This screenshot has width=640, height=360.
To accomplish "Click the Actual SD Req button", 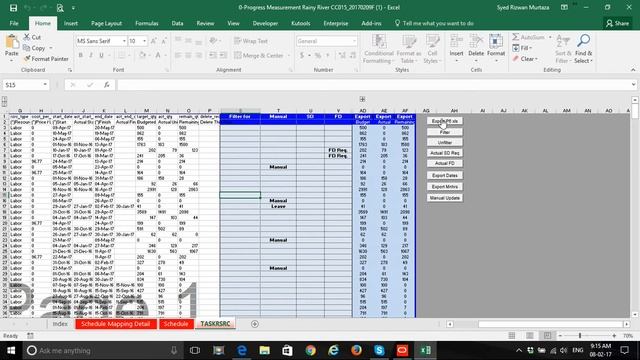I will pyautogui.click(x=444, y=153).
